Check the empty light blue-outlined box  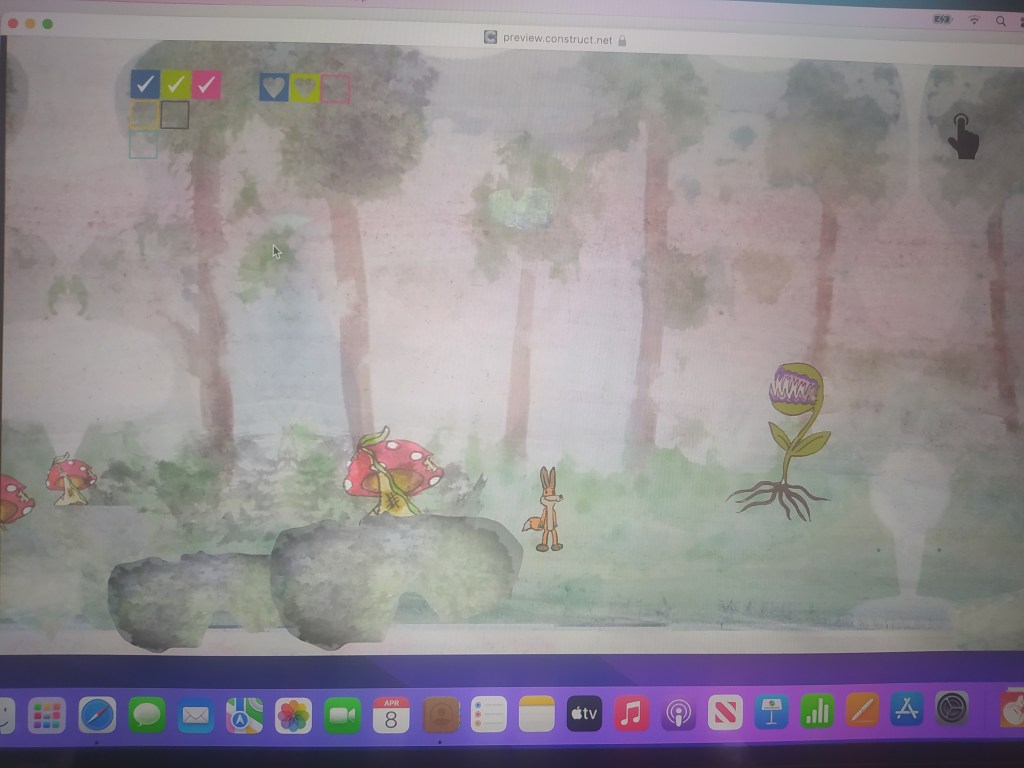point(144,146)
